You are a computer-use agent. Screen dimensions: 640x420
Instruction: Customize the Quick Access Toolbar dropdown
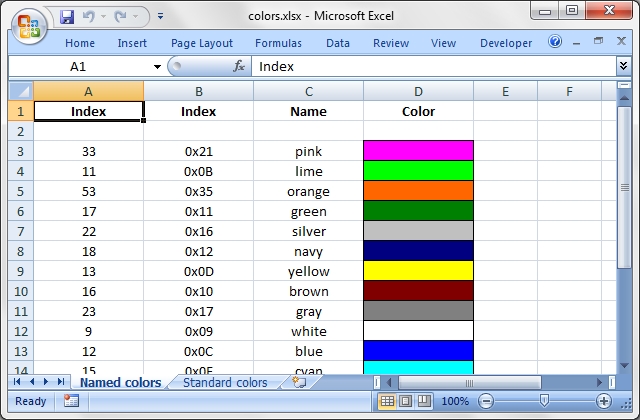160,16
